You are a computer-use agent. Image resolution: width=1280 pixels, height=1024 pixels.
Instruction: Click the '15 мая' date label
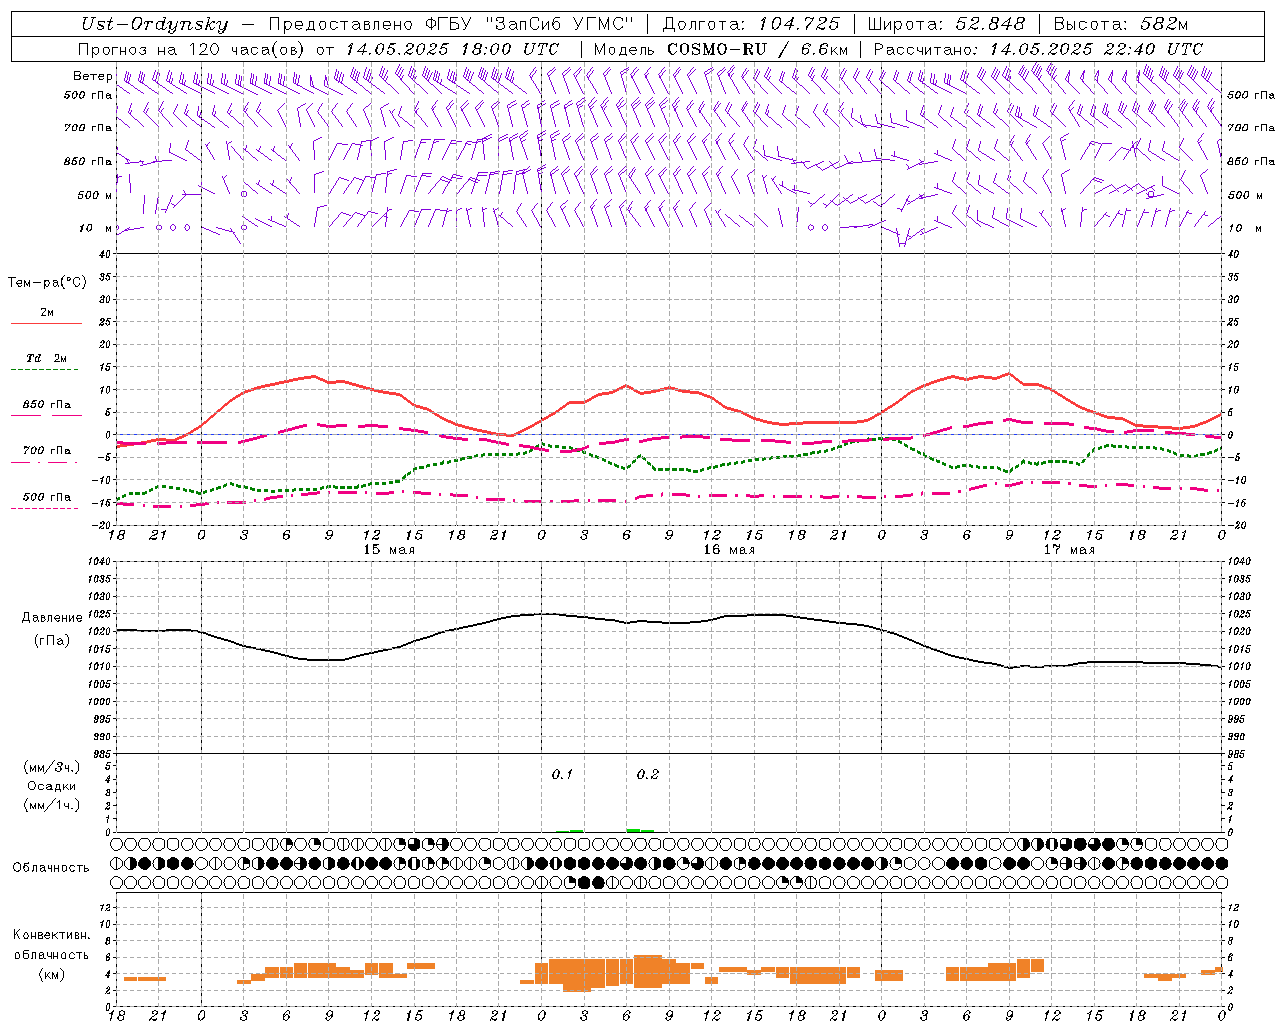click(x=389, y=550)
